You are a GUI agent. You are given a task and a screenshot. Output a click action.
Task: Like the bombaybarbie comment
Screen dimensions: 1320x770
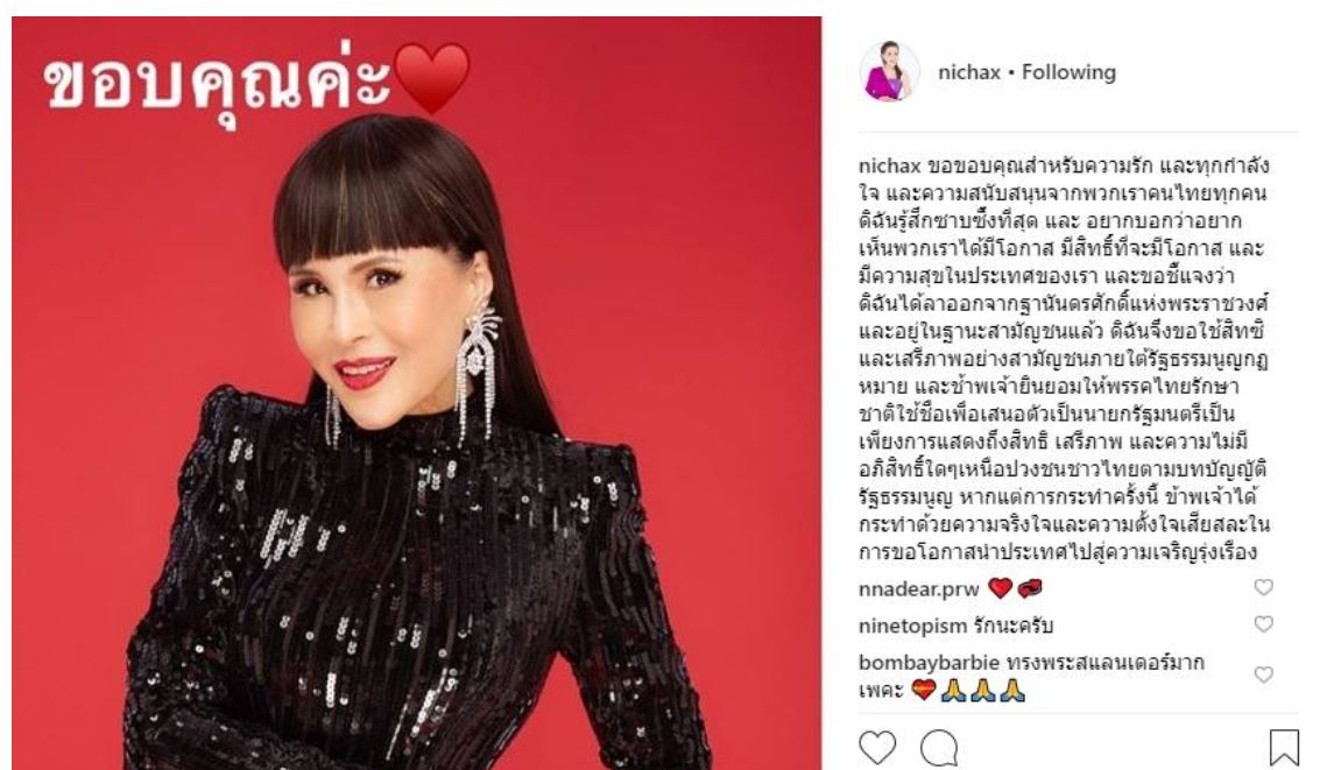coord(1264,675)
